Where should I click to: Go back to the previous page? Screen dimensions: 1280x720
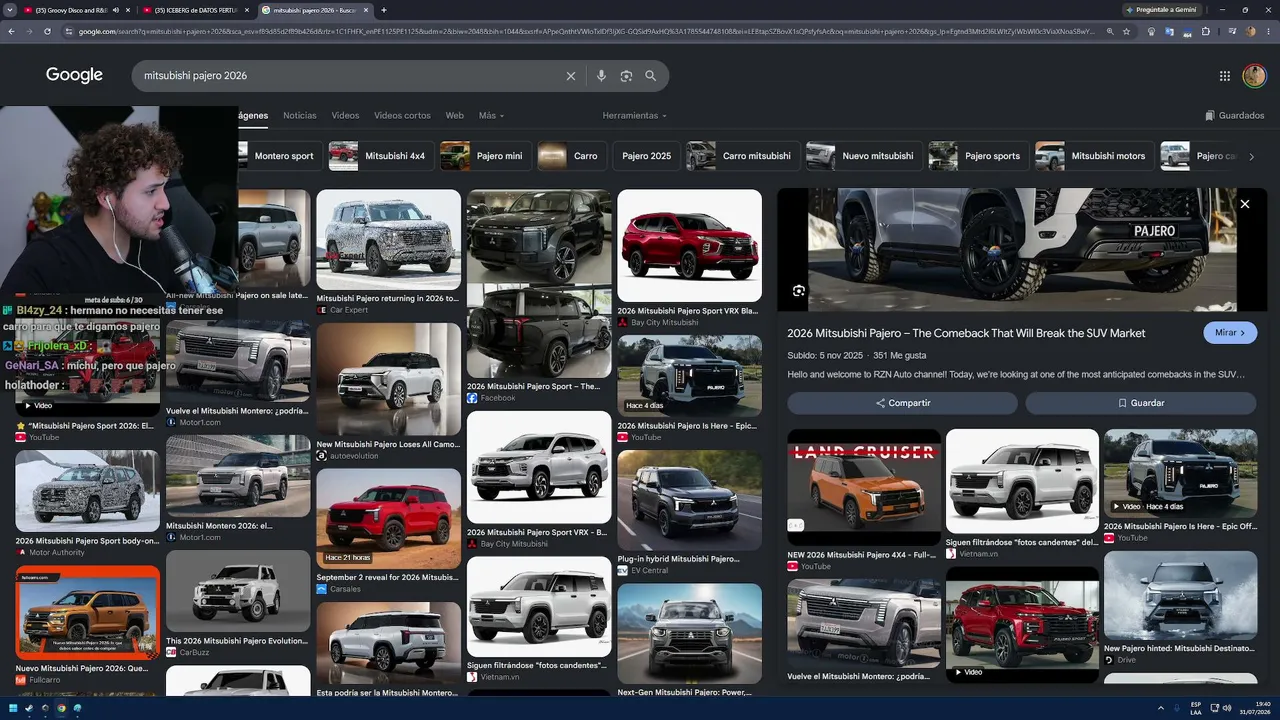[11, 31]
